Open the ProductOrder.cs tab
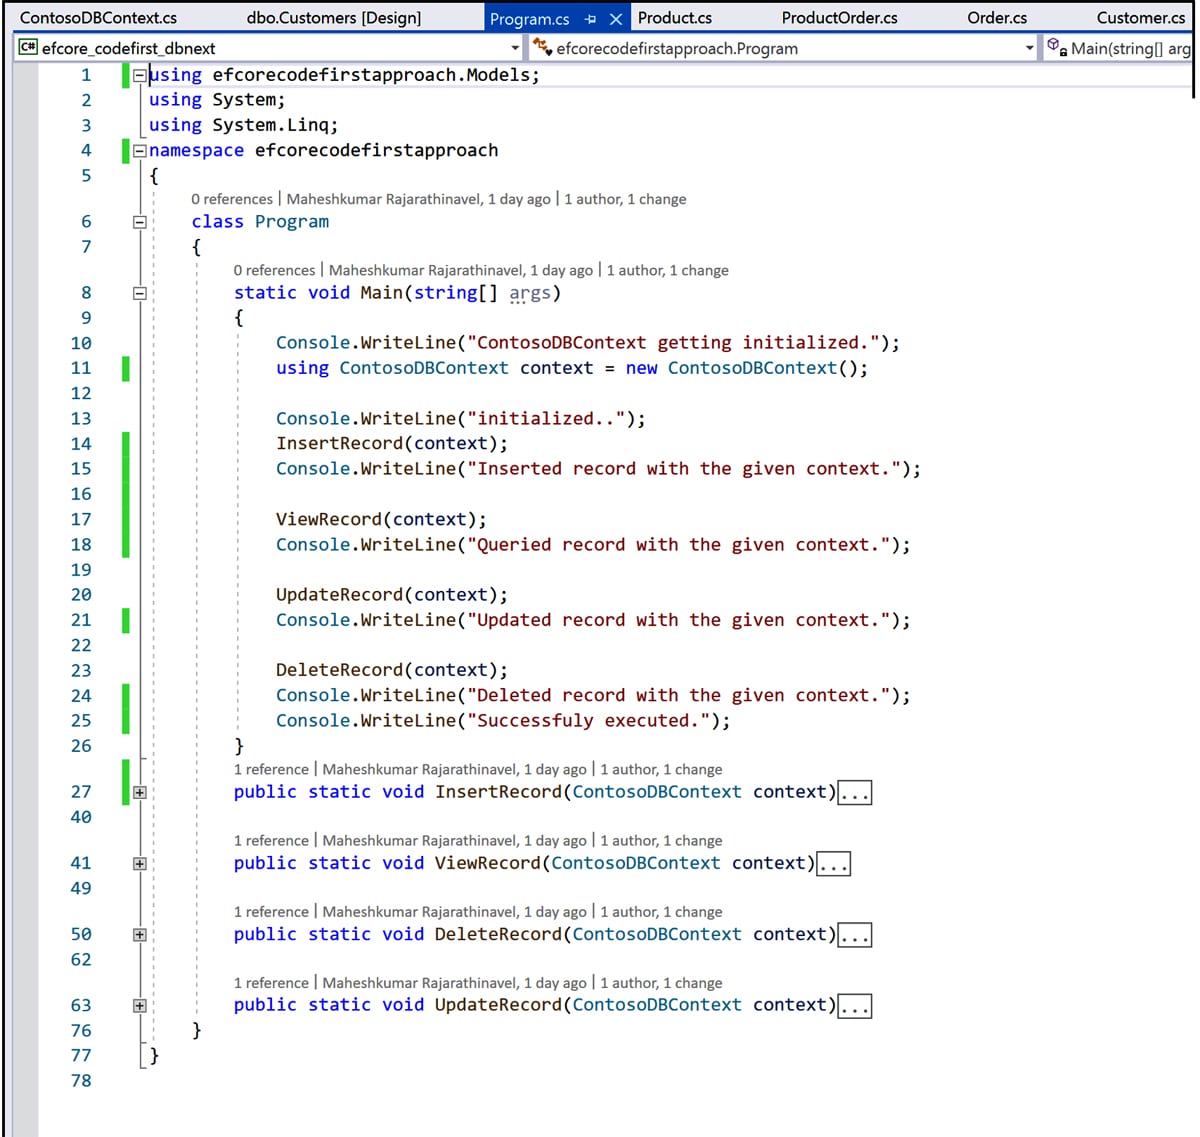Screen dimensions: 1200x1137 (x=839, y=18)
